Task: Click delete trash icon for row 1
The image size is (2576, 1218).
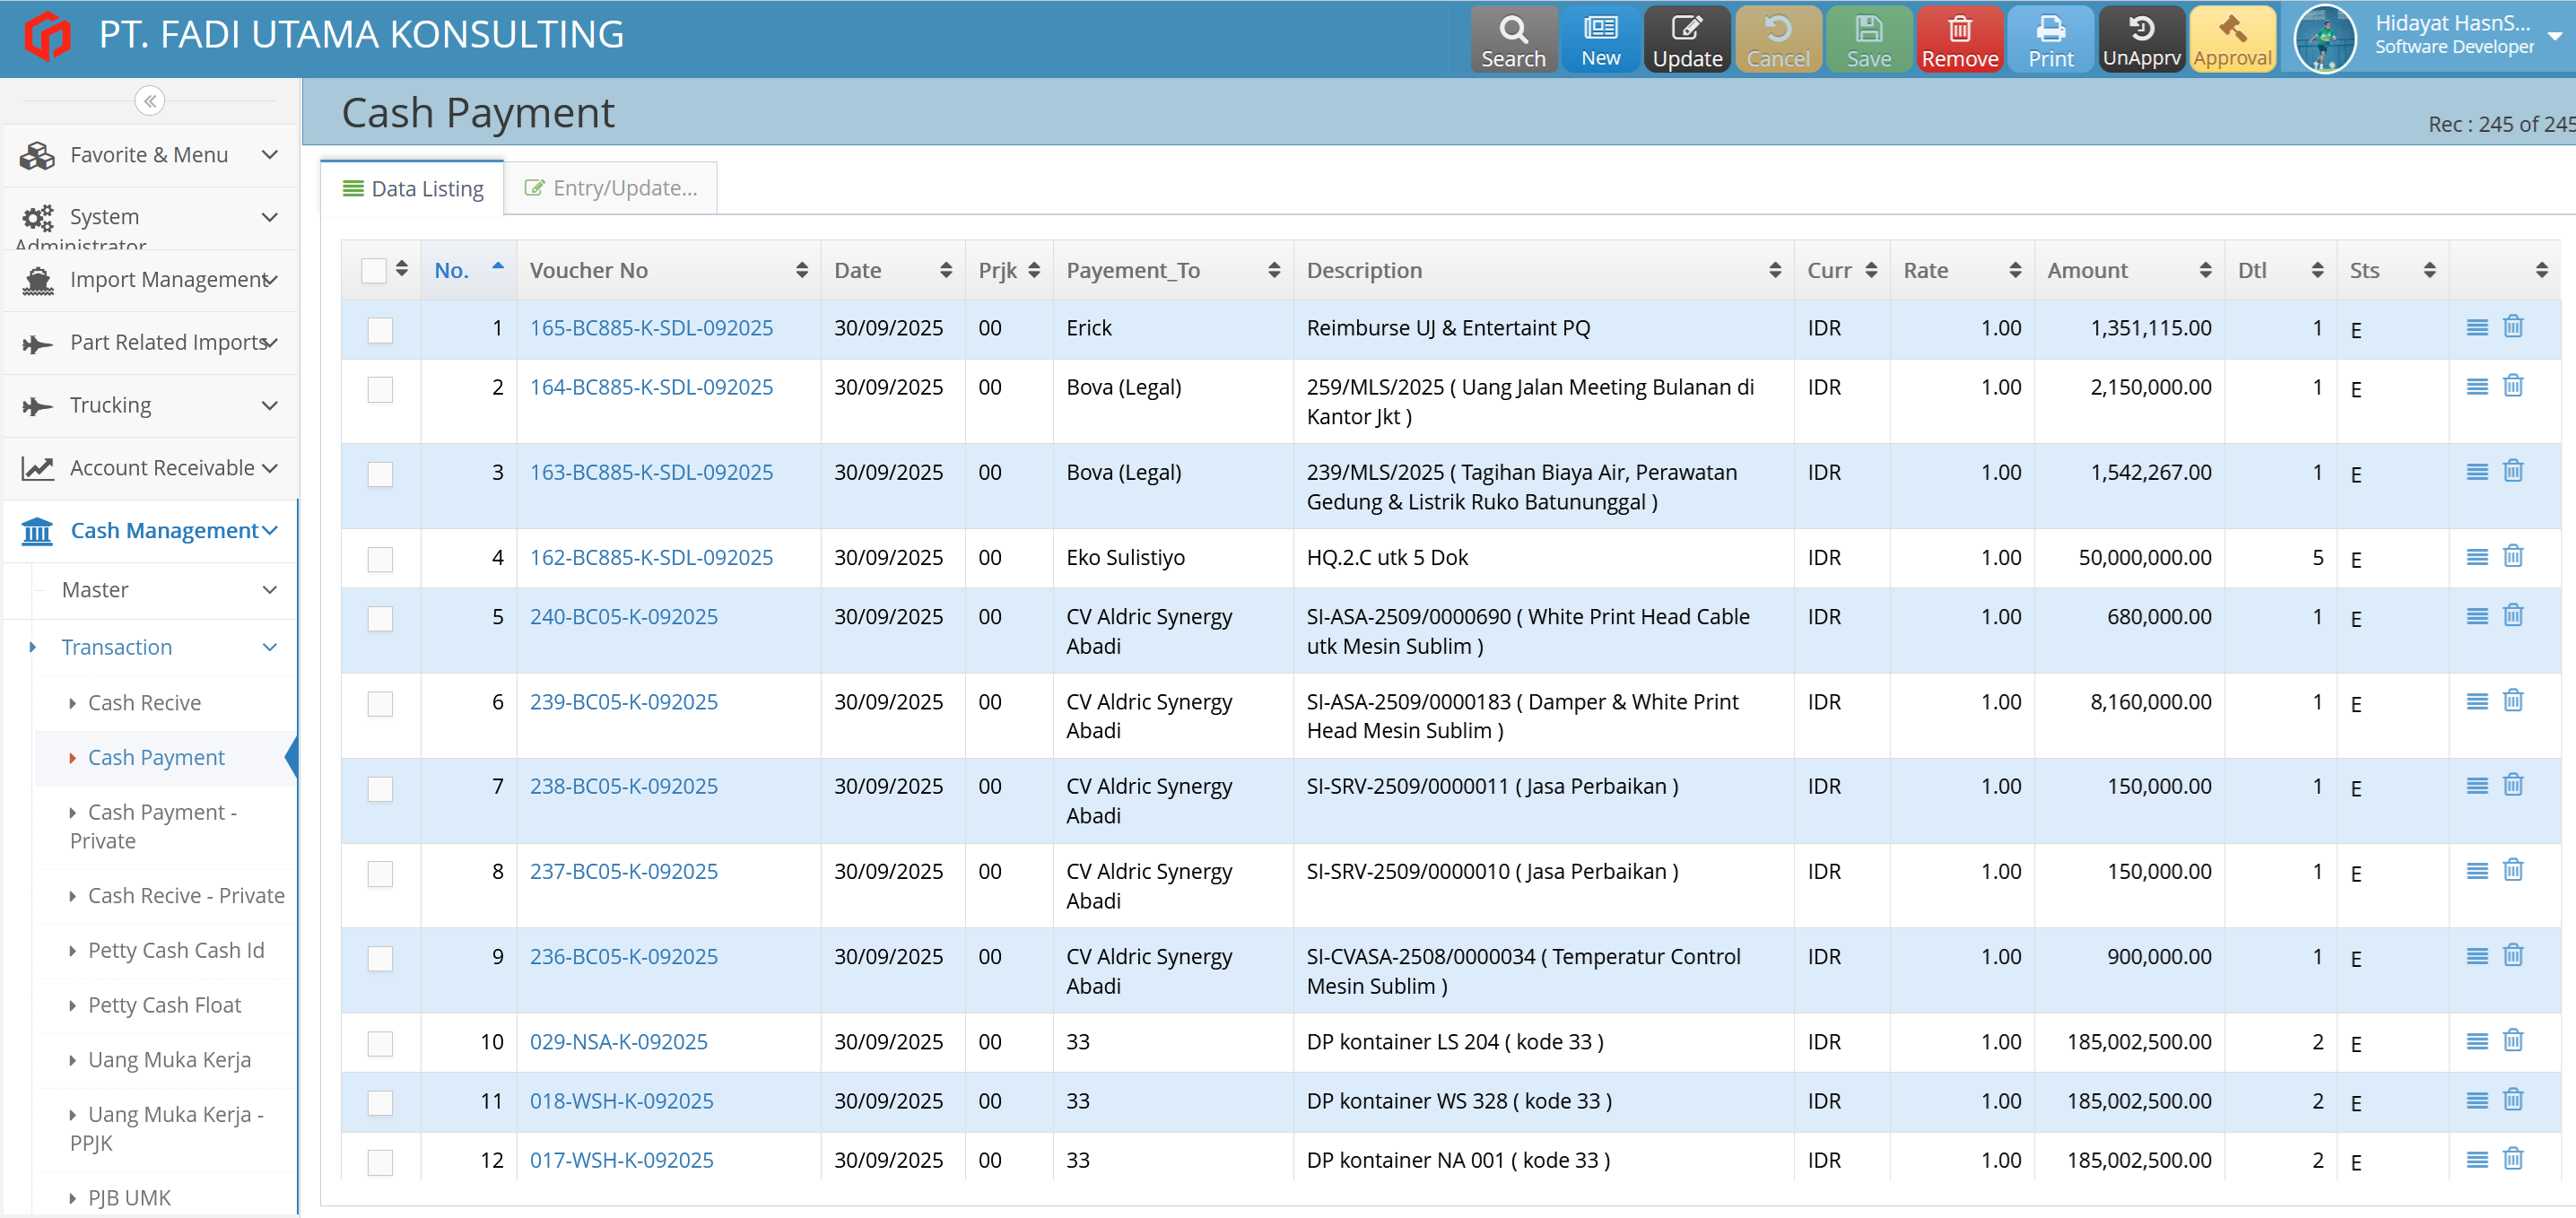Action: coord(2513,327)
